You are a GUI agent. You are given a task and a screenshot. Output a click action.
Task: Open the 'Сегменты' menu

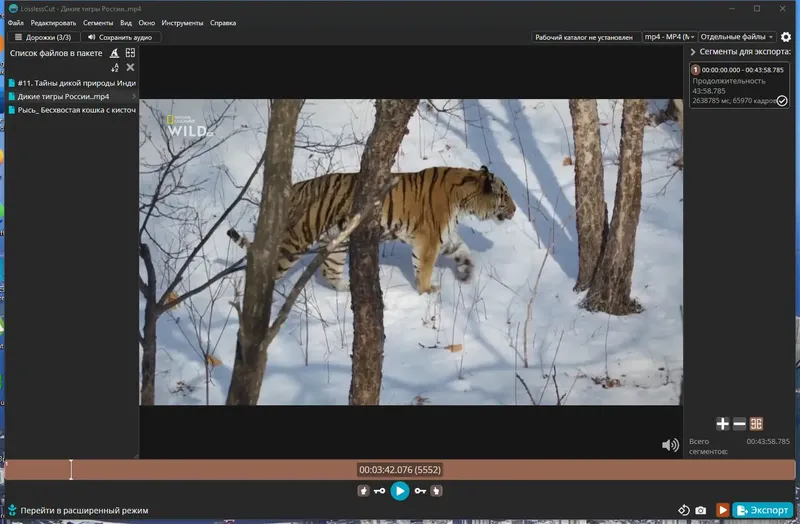(x=98, y=22)
